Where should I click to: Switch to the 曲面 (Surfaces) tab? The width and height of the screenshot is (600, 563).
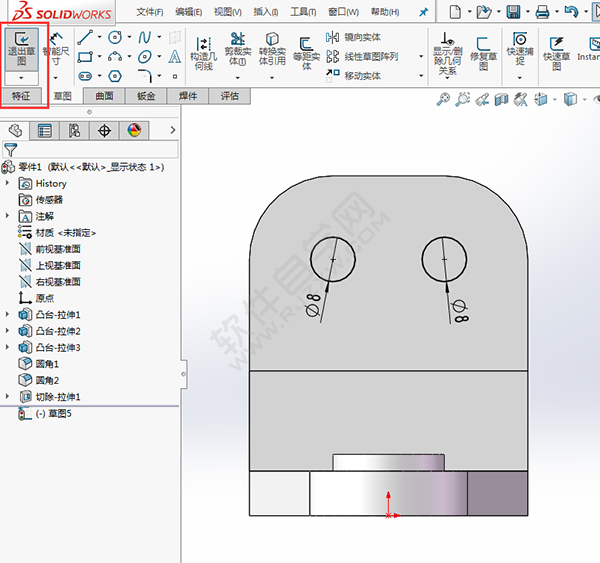click(104, 96)
